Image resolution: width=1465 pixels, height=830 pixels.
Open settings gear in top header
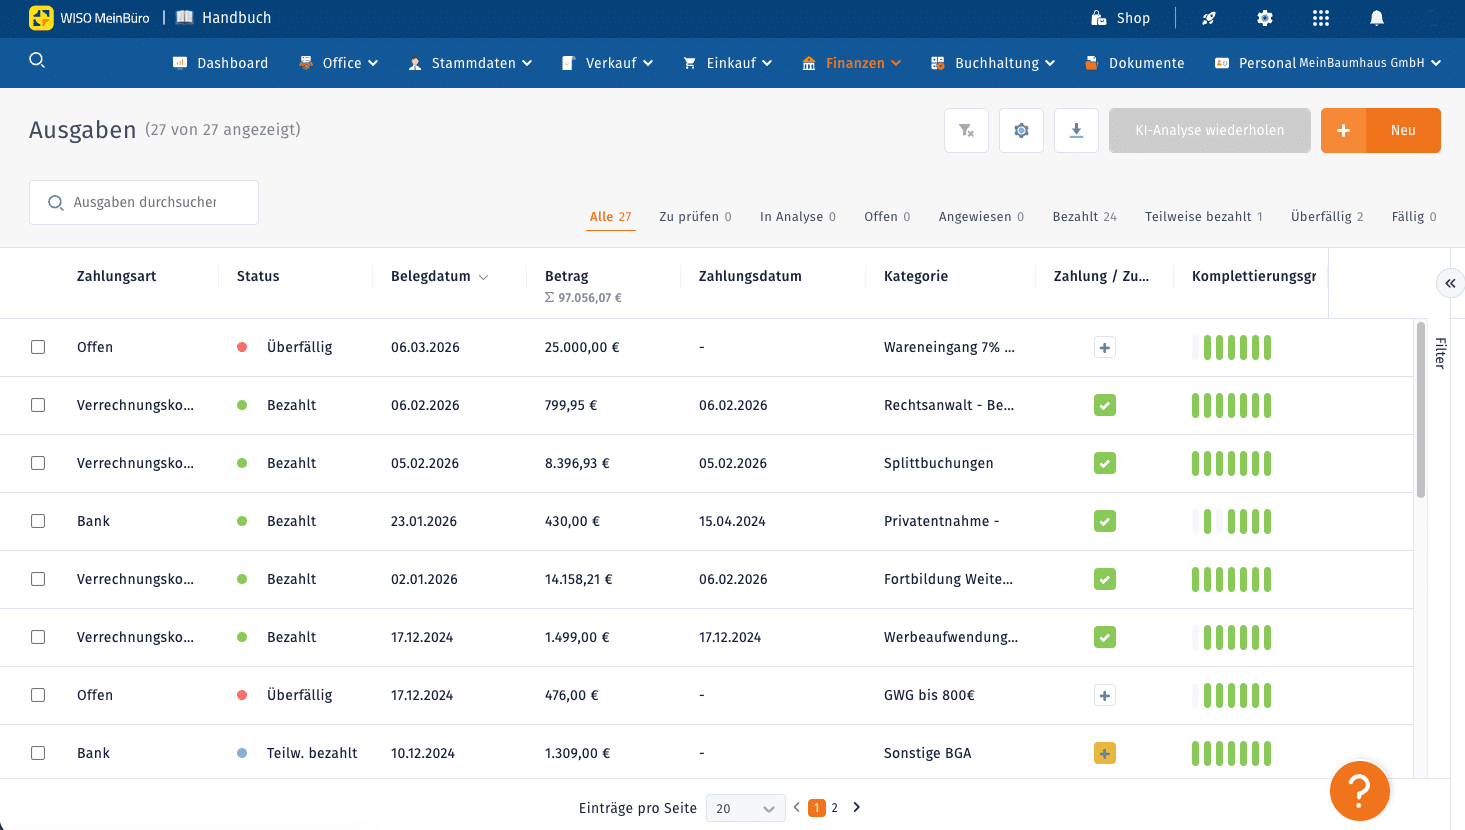pyautogui.click(x=1265, y=18)
